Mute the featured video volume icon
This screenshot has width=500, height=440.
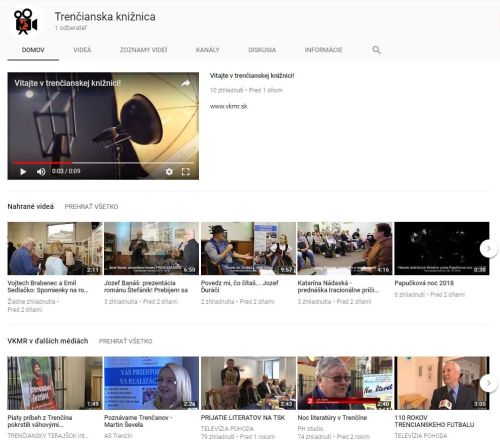click(41, 172)
